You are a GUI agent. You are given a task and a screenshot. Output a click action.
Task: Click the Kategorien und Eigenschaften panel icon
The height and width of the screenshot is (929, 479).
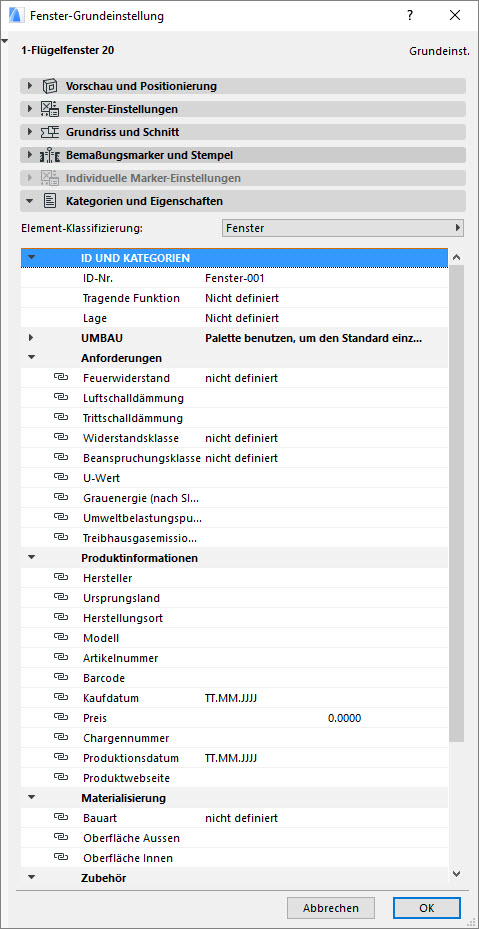tap(49, 201)
